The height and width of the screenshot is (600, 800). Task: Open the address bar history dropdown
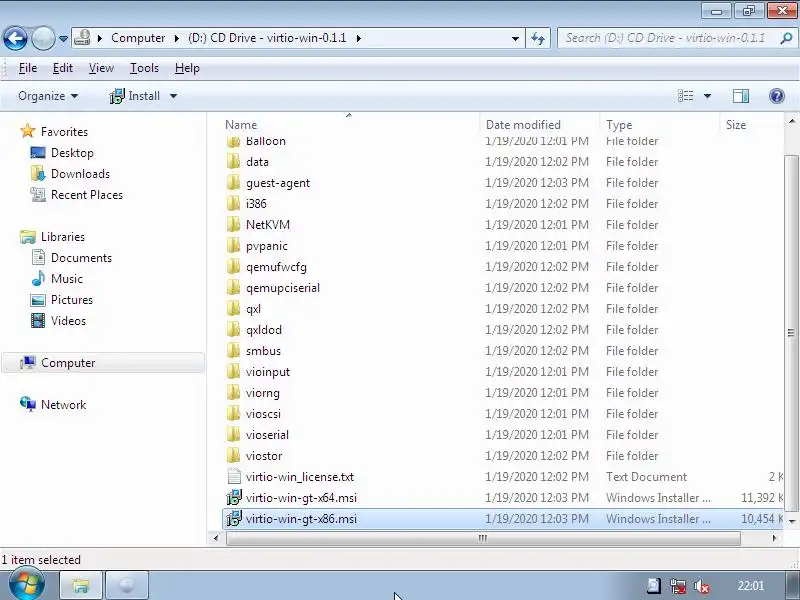(x=515, y=38)
